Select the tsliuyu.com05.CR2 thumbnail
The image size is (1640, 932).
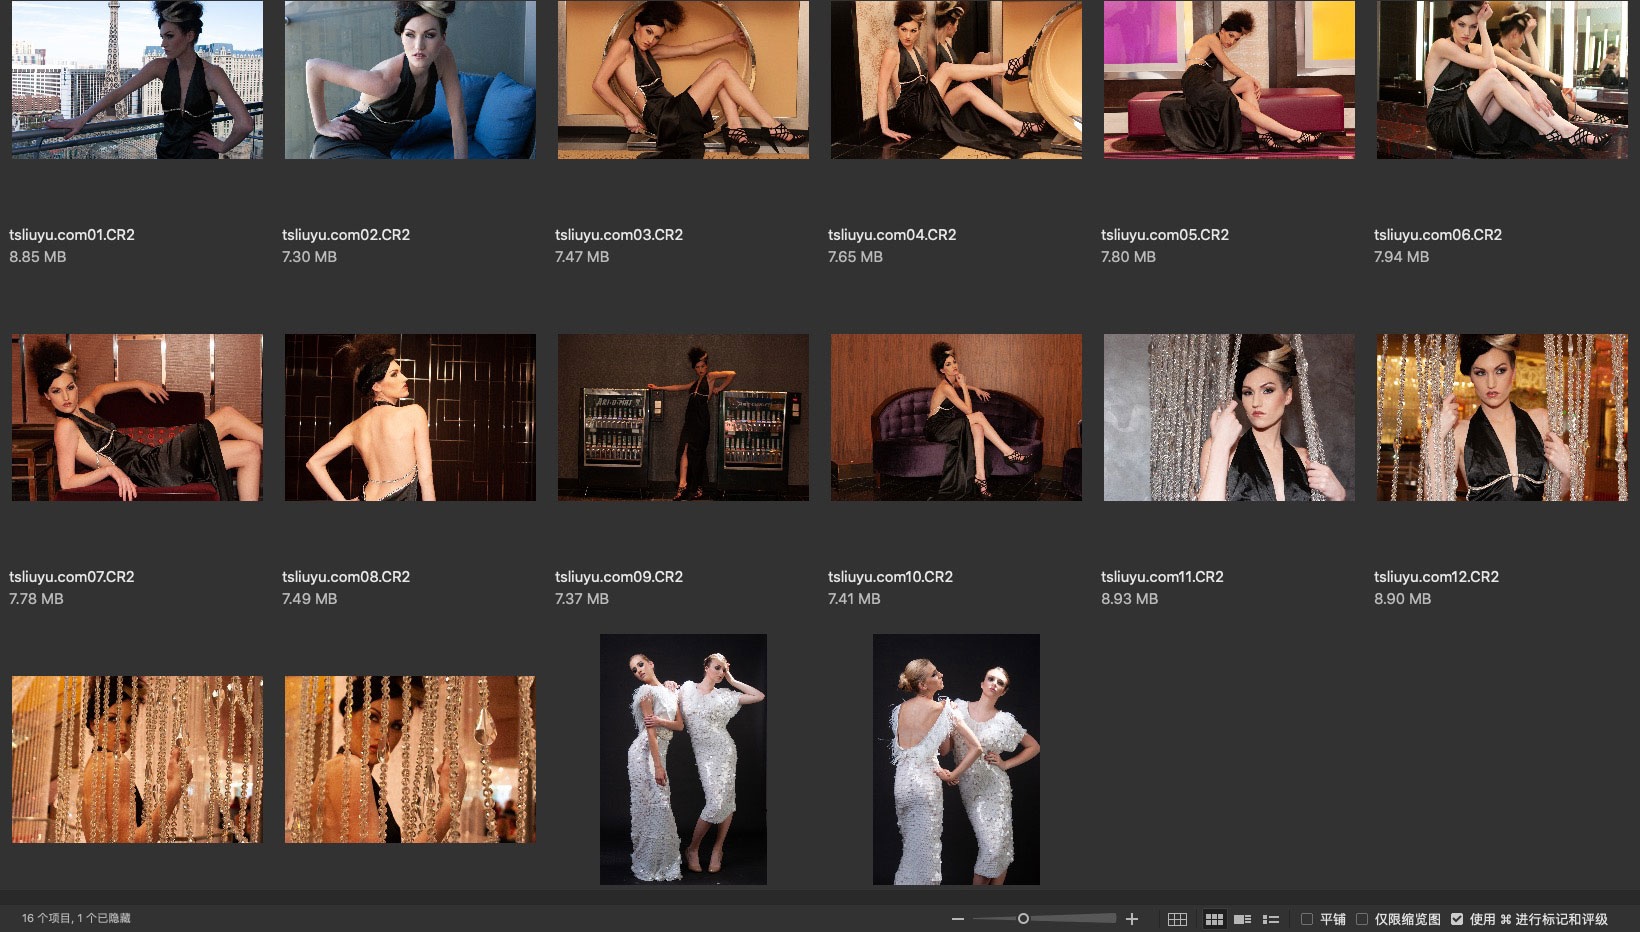(x=1229, y=80)
